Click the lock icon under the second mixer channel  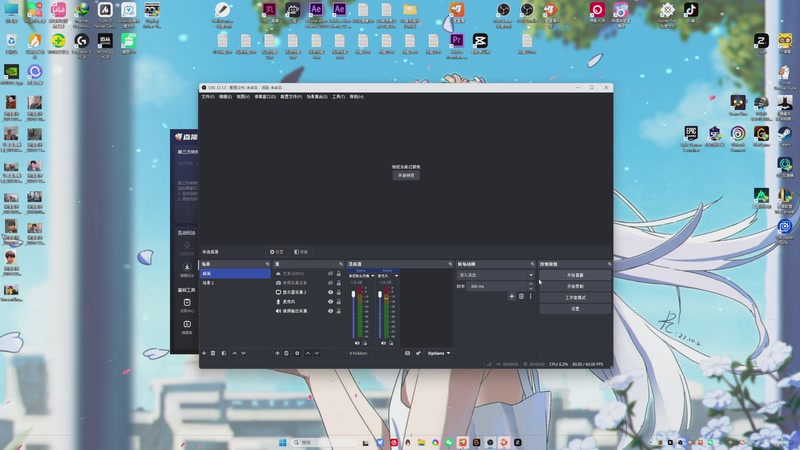tap(391, 343)
